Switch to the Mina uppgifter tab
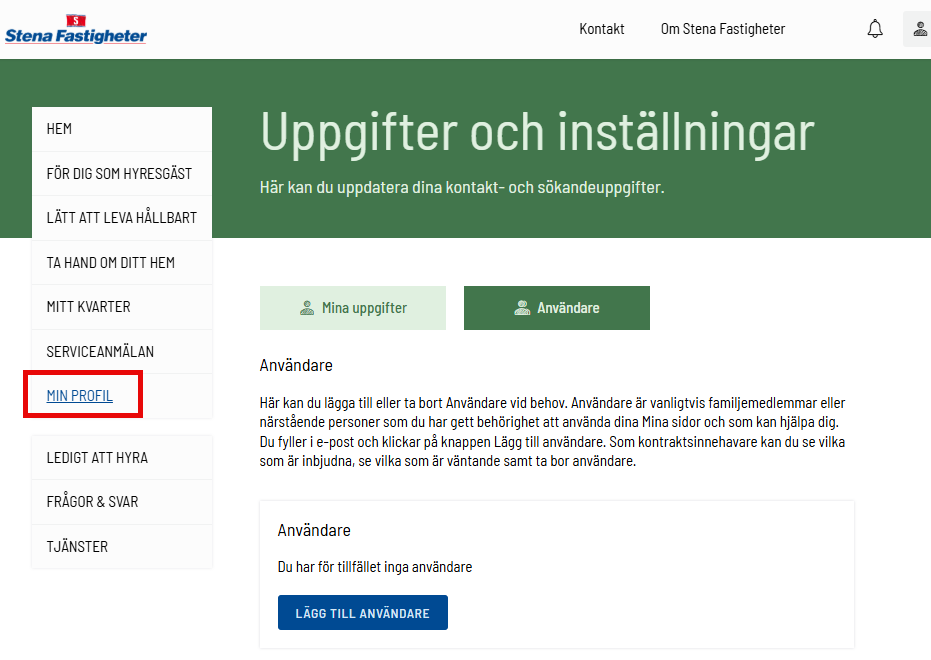931x660 pixels. click(353, 308)
